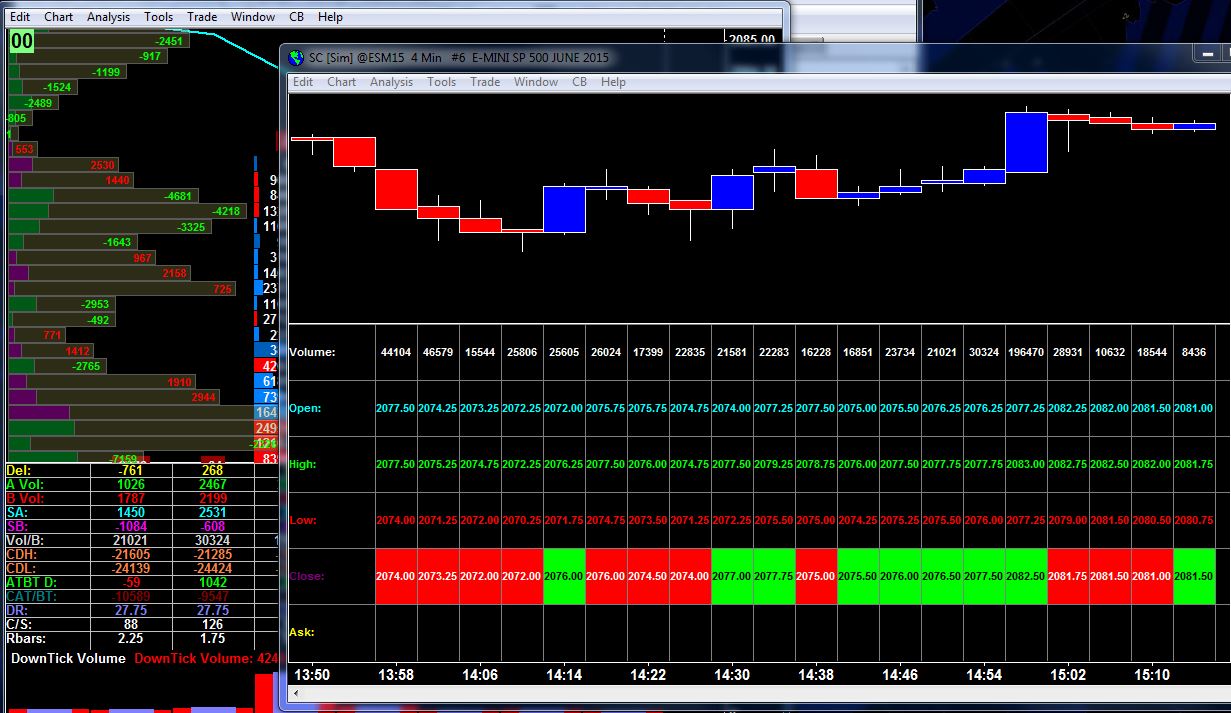Select the Low cell 2070.25
The height and width of the screenshot is (713, 1231).
click(522, 520)
